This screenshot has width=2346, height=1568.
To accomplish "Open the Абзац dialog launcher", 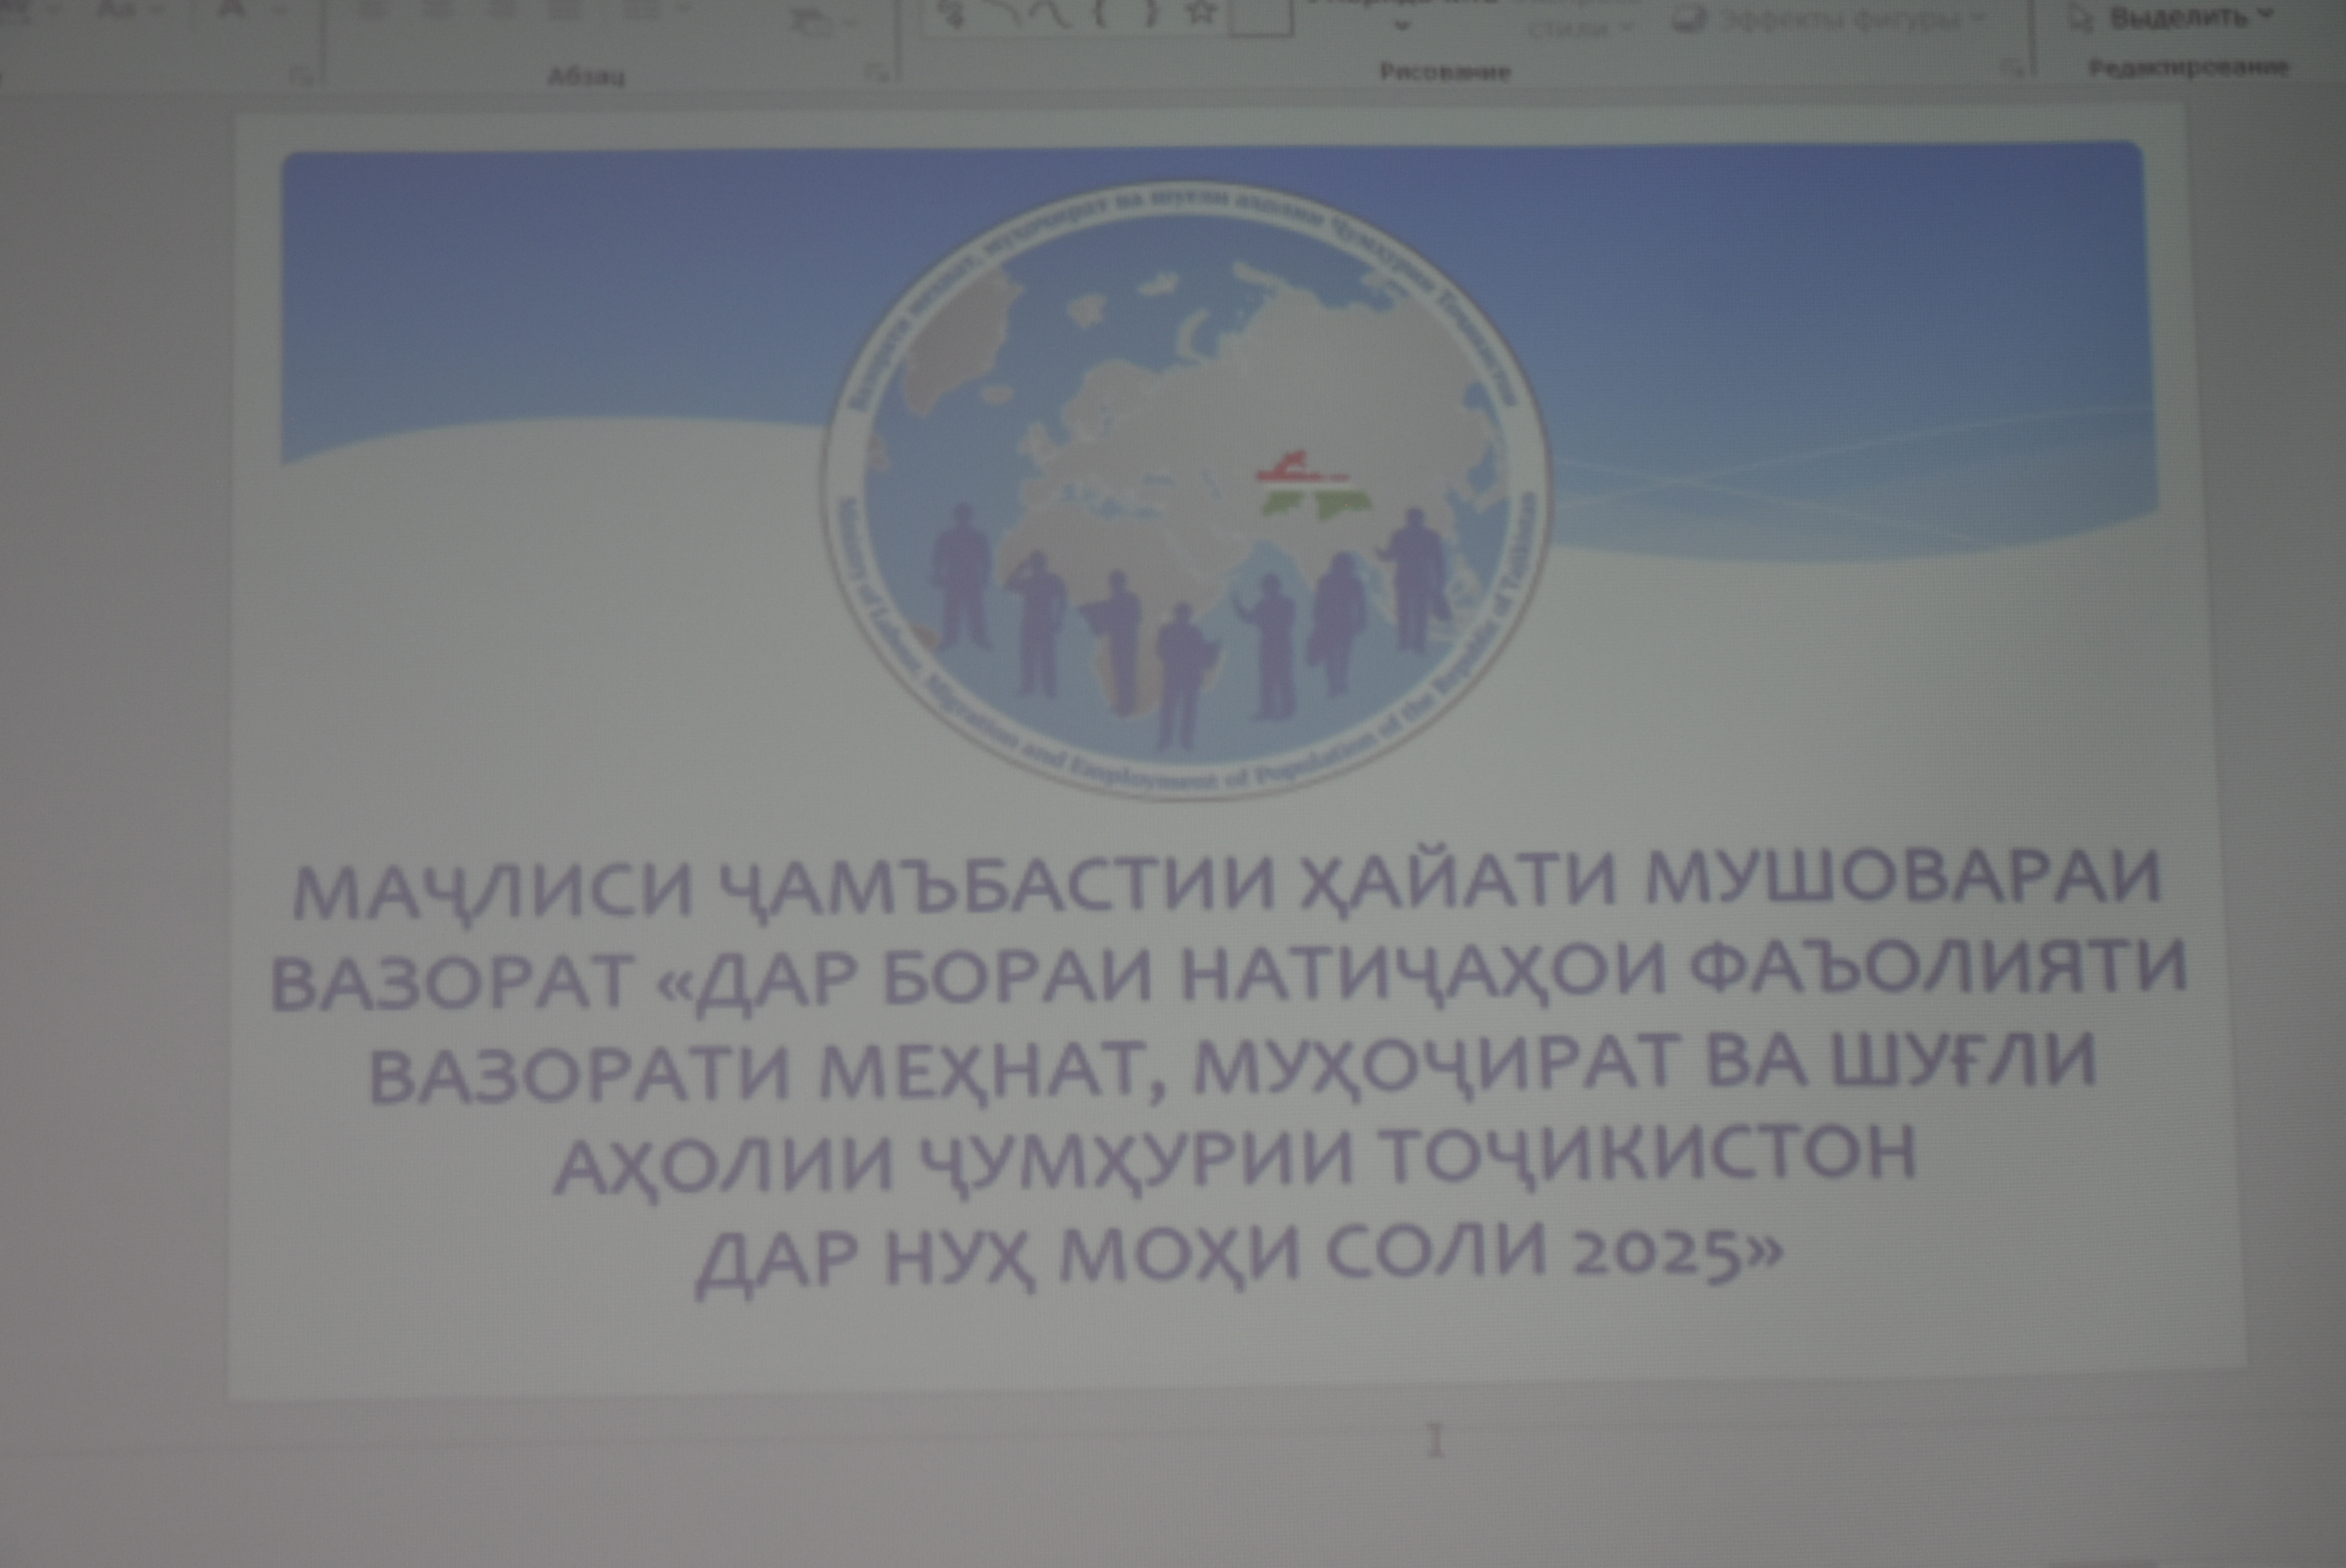I will click(877, 73).
